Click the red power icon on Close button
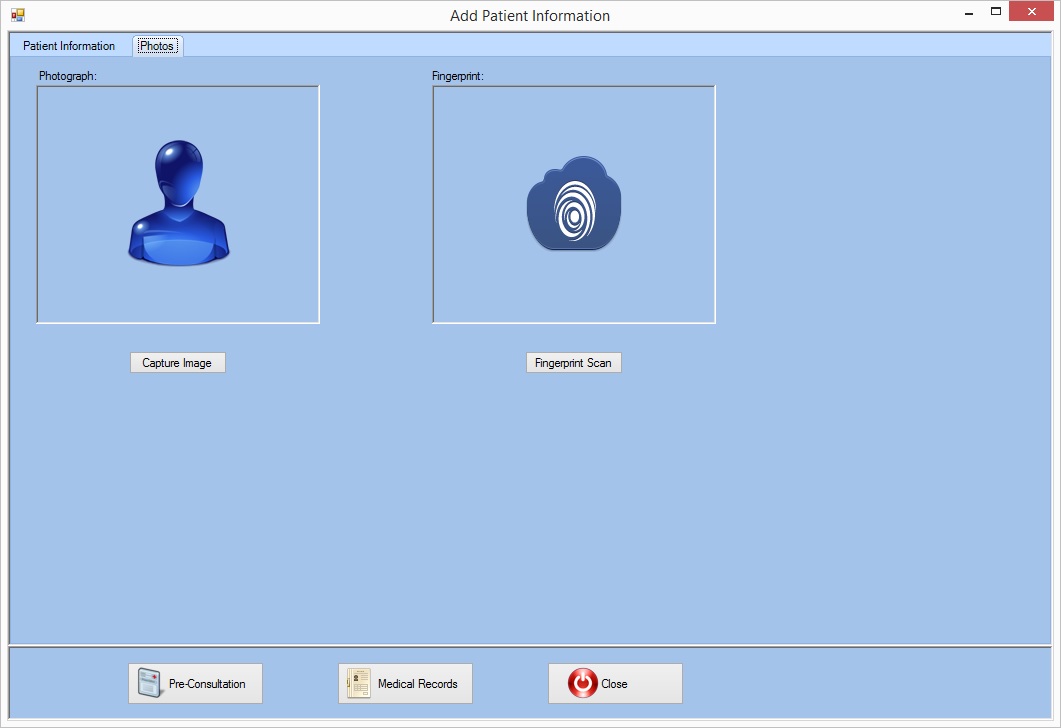This screenshot has height=728, width=1061. coord(582,684)
